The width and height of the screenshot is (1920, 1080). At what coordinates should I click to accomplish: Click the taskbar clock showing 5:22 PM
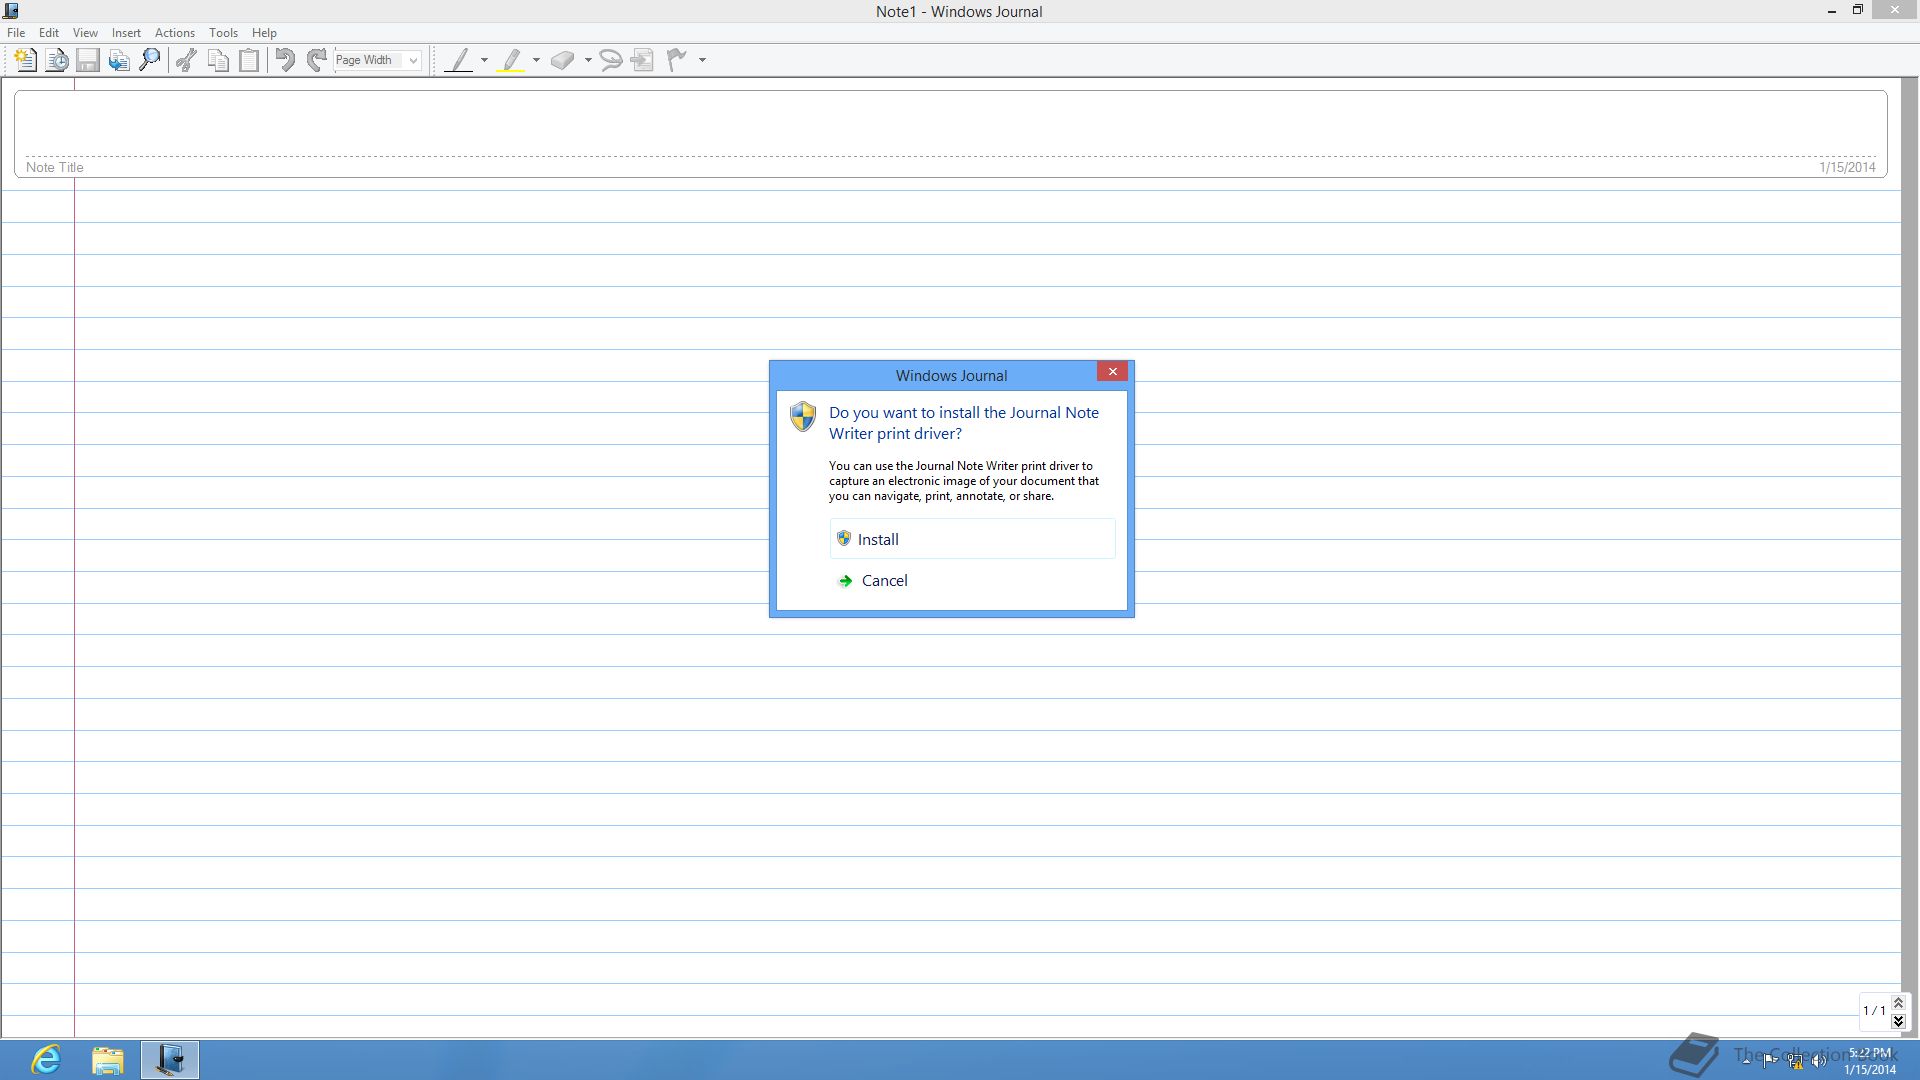pyautogui.click(x=1870, y=1061)
